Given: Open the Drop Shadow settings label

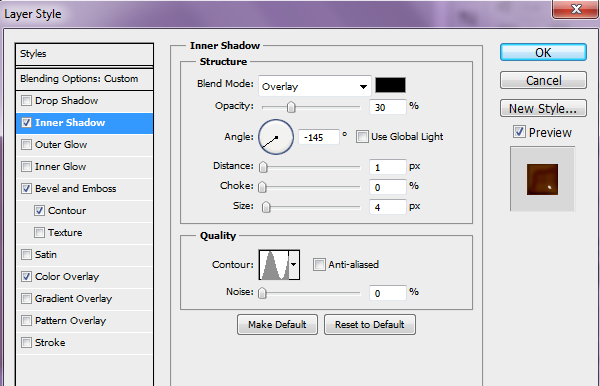Looking at the screenshot, I should pyautogui.click(x=67, y=101).
